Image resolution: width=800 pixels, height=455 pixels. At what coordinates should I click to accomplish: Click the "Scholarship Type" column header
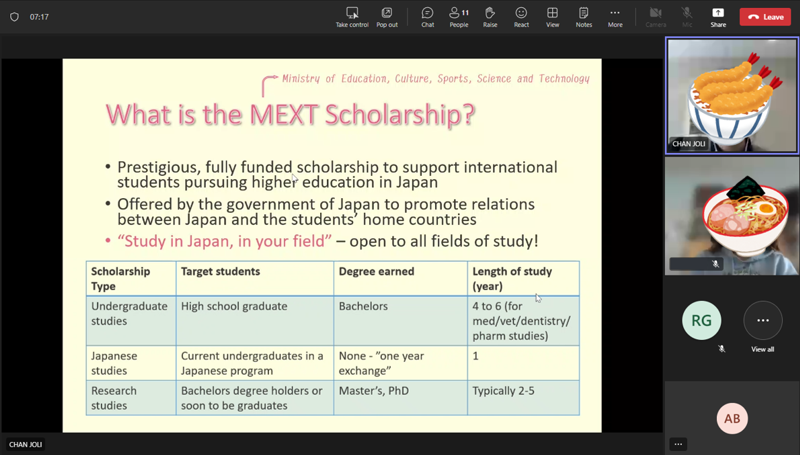coord(131,279)
